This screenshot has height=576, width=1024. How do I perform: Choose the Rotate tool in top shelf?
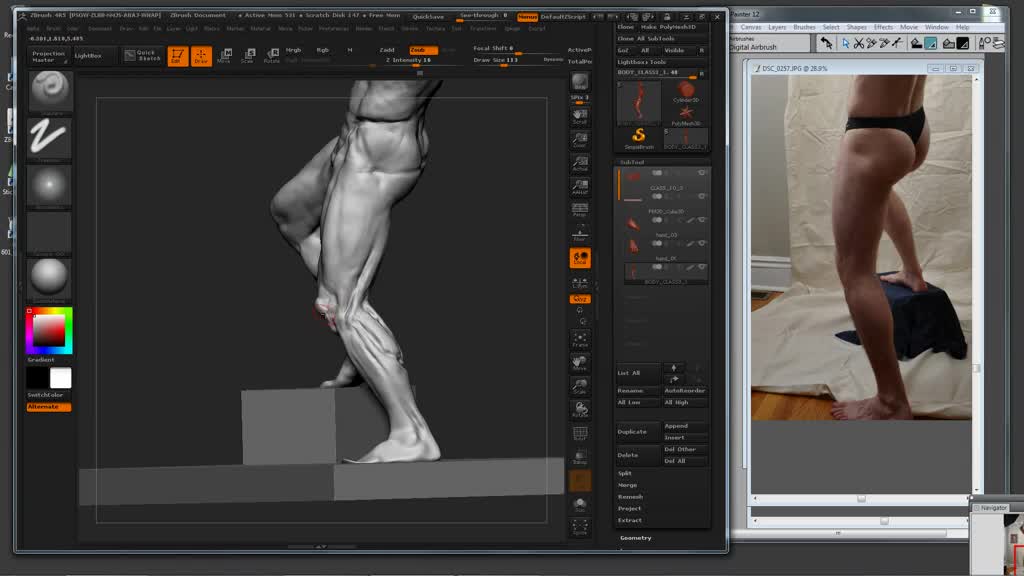tap(271, 56)
